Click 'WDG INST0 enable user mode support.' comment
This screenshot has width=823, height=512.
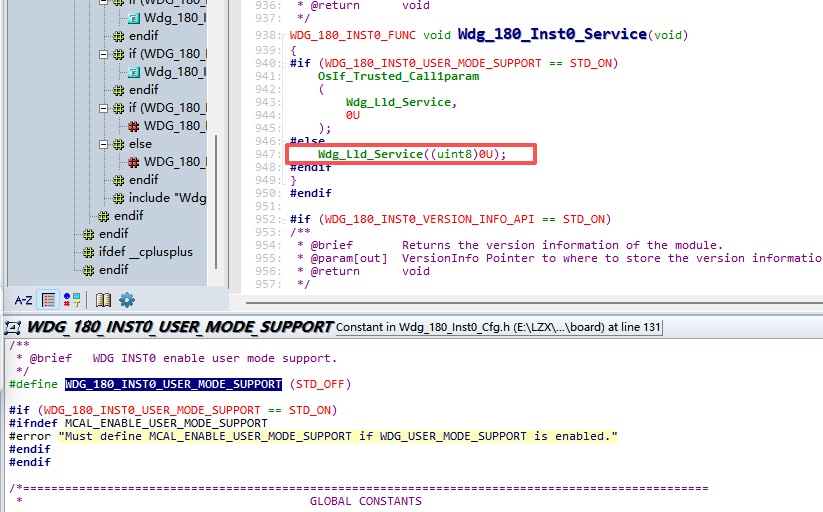215,358
